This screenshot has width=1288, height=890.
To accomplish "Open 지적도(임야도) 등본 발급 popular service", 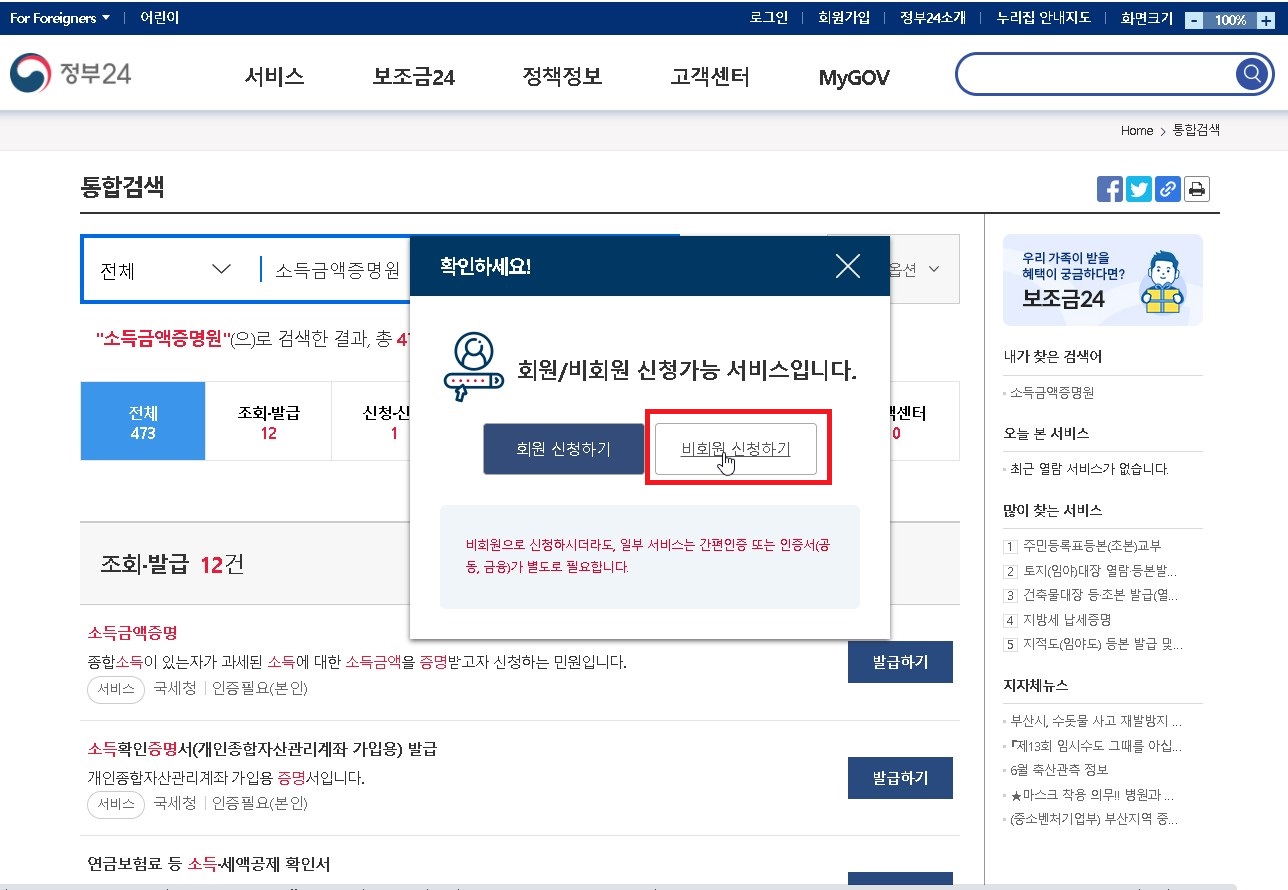I will tap(1102, 645).
